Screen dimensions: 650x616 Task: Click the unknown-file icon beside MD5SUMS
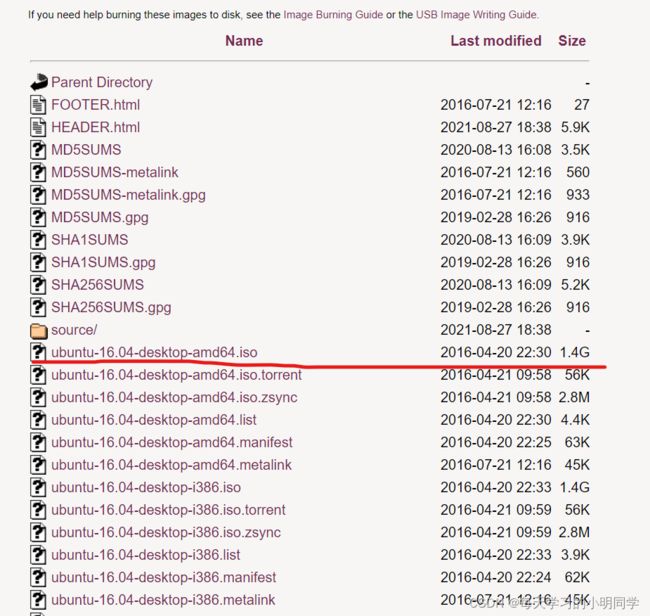coord(38,150)
